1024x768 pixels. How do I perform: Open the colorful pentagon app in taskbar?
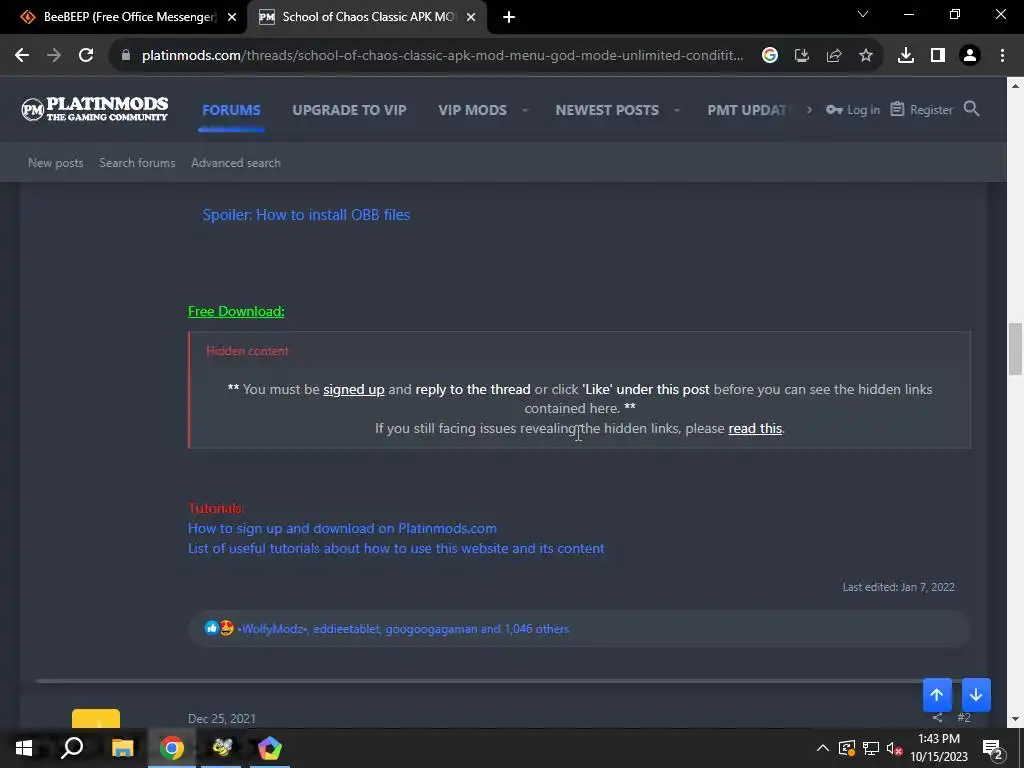[x=270, y=748]
